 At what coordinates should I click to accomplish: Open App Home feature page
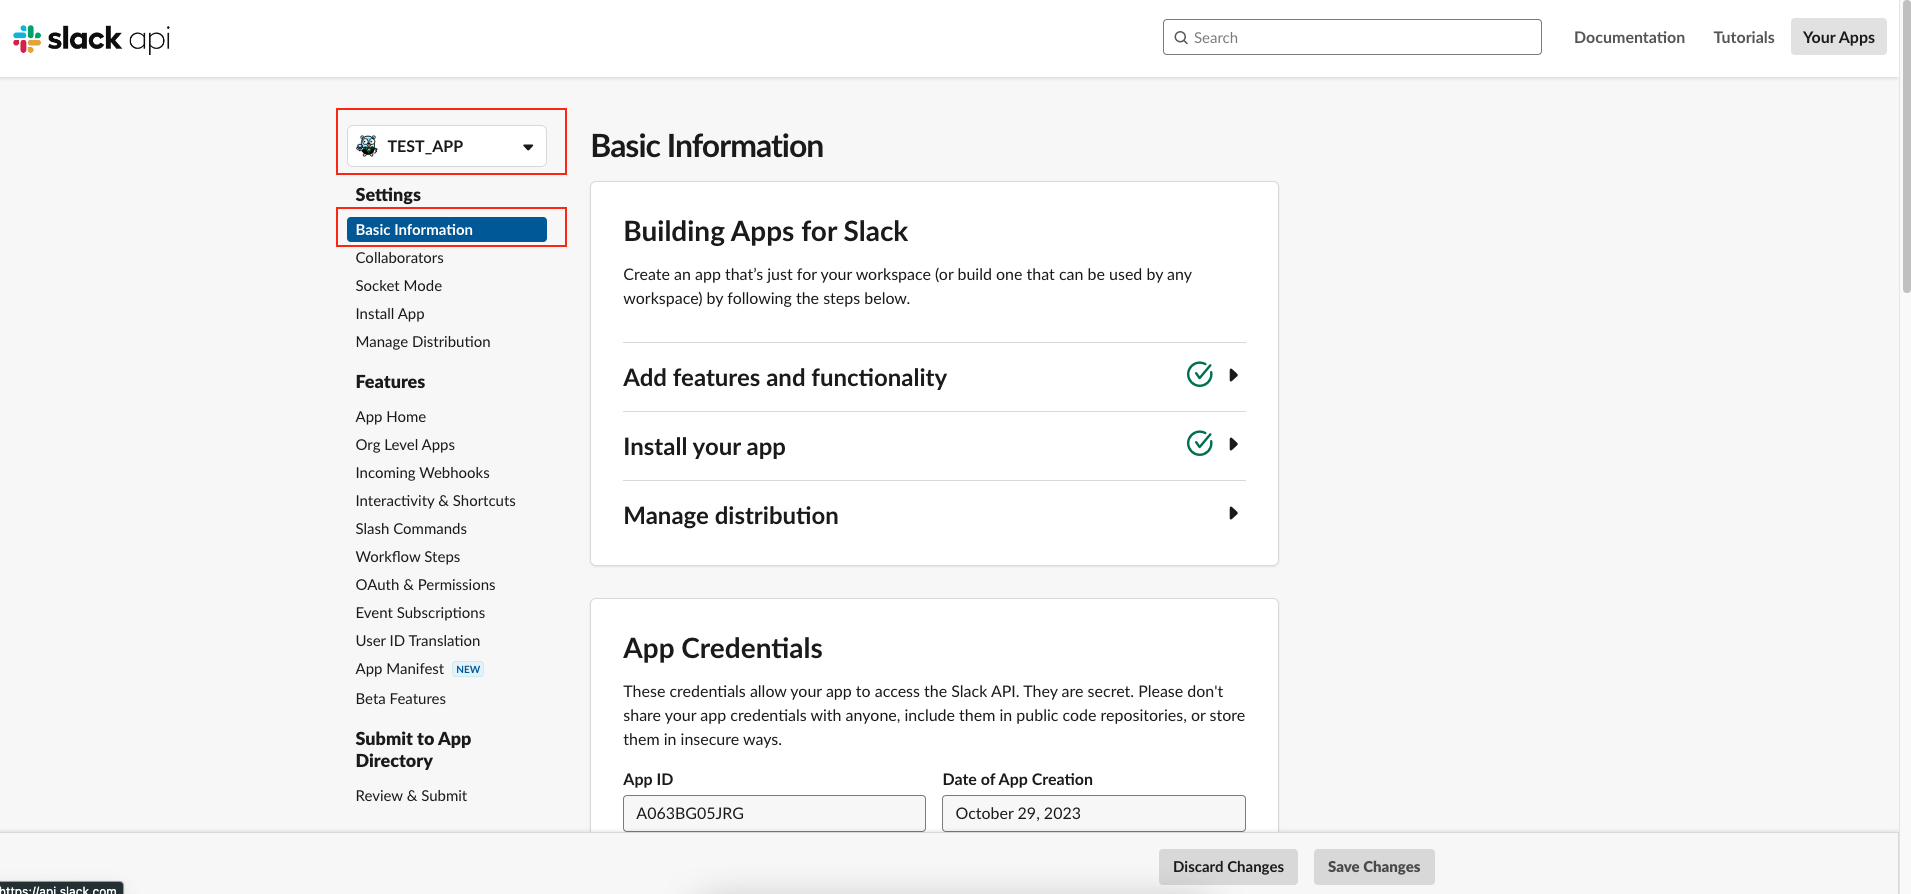[391, 416]
